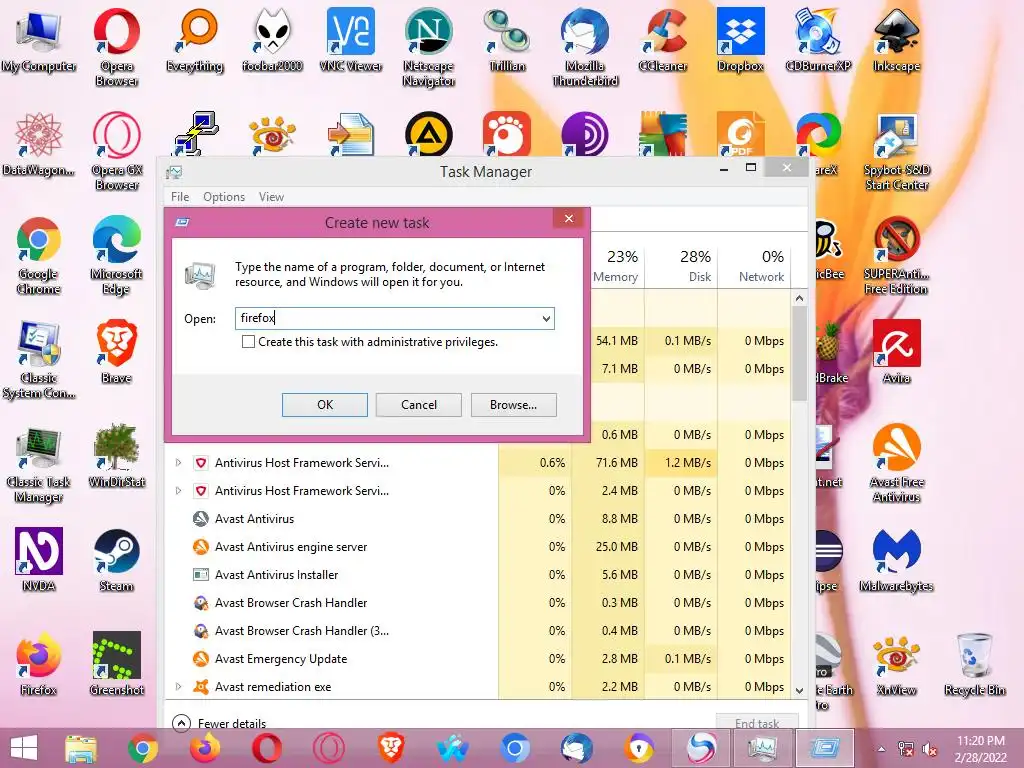The image size is (1024, 768).
Task: Select the DataWagon desktop icon
Action: pyautogui.click(x=39, y=144)
